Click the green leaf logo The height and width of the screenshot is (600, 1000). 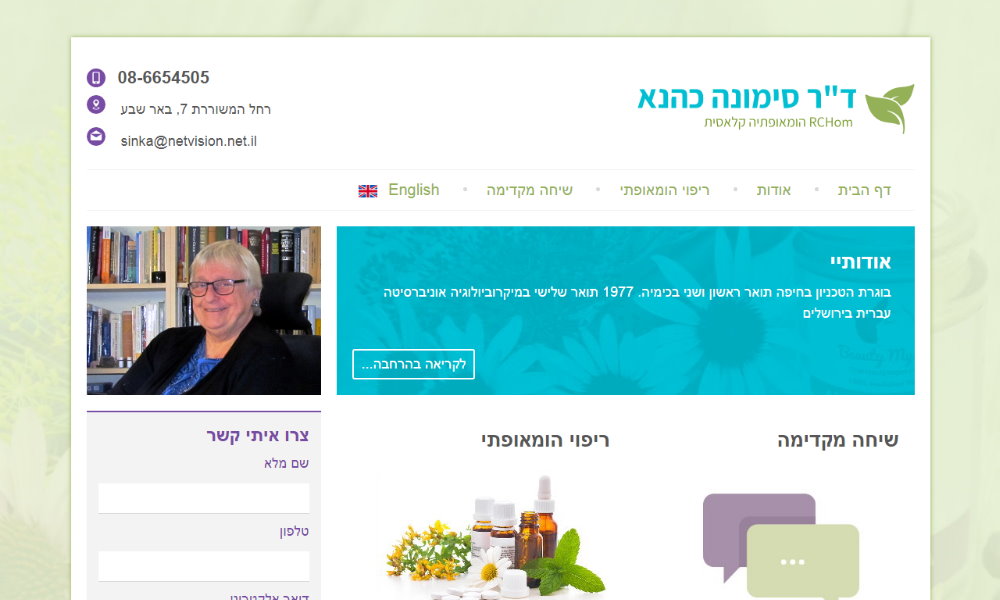tap(890, 108)
